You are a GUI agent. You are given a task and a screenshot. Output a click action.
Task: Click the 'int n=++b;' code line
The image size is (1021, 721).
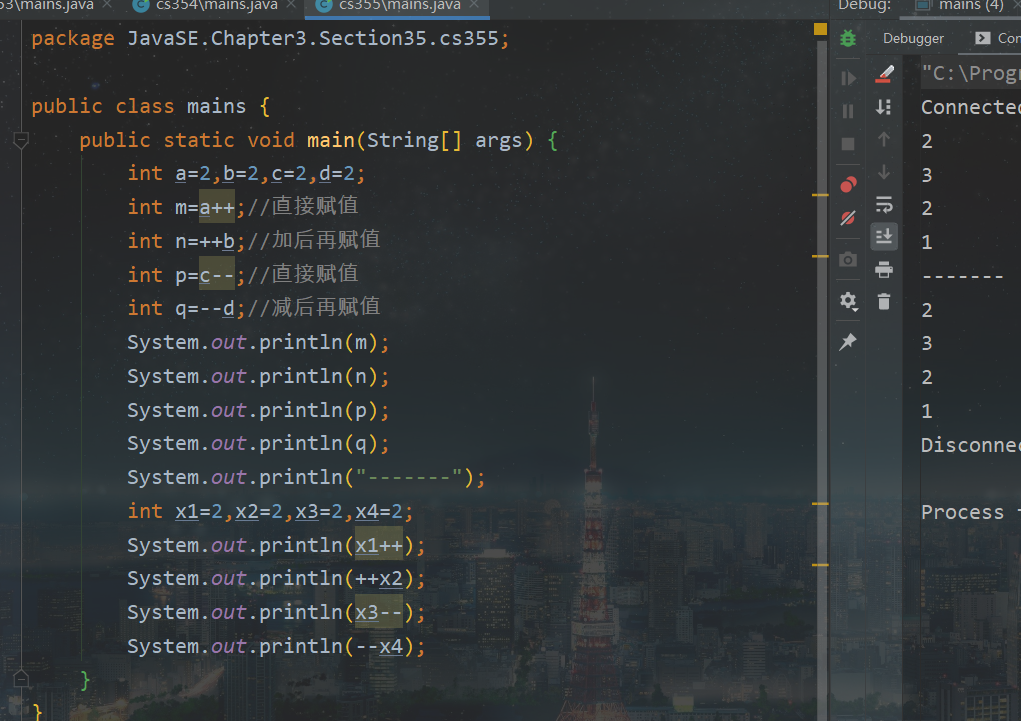point(186,241)
